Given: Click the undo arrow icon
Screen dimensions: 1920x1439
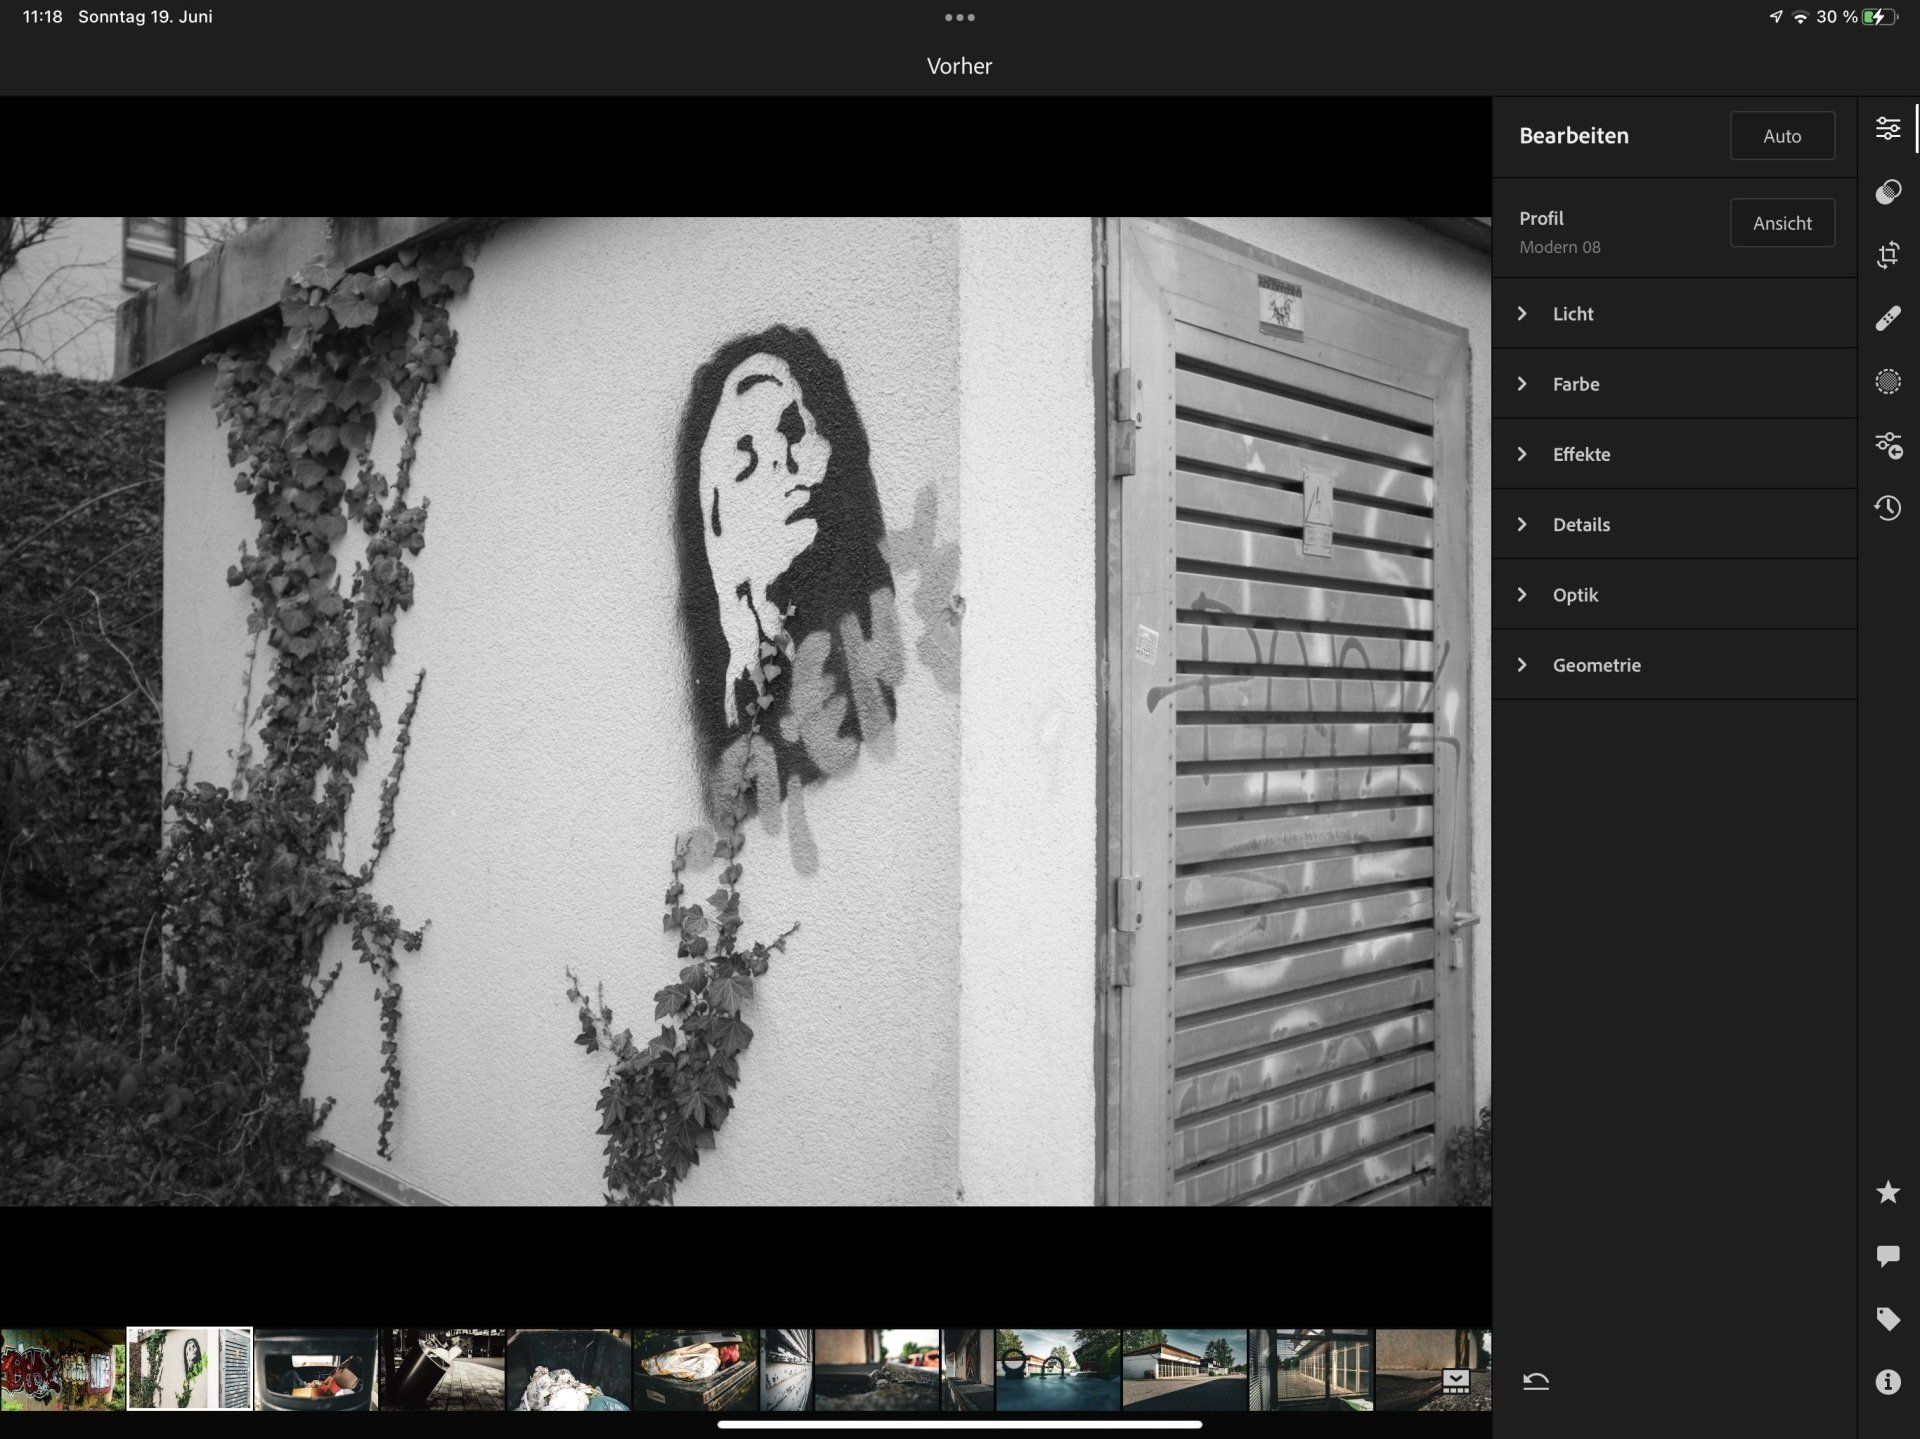Looking at the screenshot, I should 1535,1382.
